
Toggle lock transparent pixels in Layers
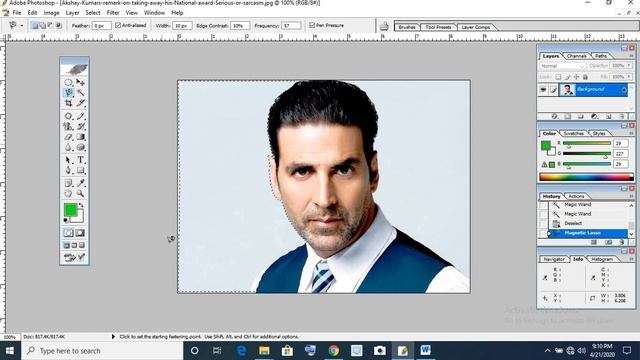point(558,77)
